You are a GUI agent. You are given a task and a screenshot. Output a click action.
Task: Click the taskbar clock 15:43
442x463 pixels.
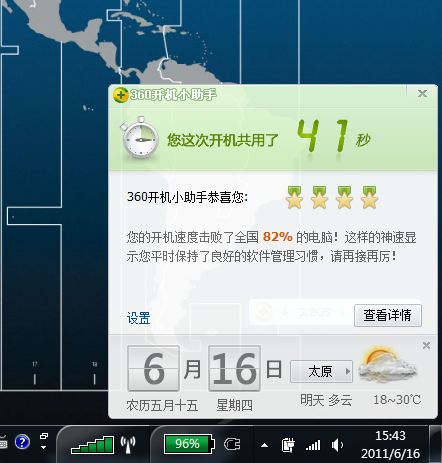[x=390, y=436]
